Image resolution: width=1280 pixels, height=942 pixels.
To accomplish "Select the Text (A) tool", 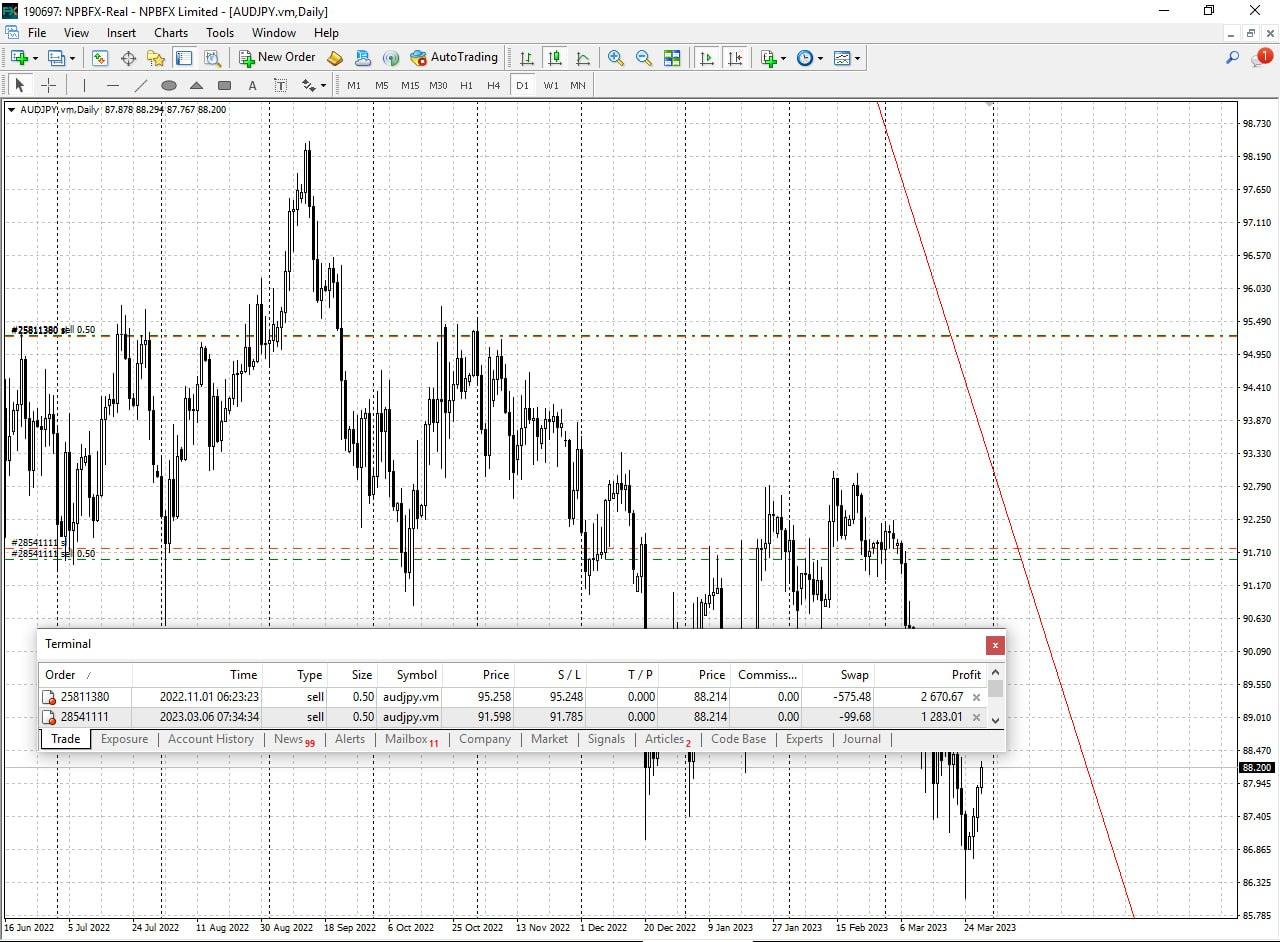I will (x=252, y=86).
